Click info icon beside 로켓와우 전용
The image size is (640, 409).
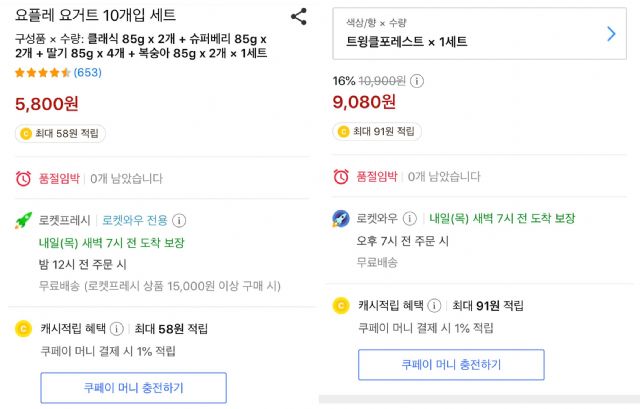[x=179, y=220]
